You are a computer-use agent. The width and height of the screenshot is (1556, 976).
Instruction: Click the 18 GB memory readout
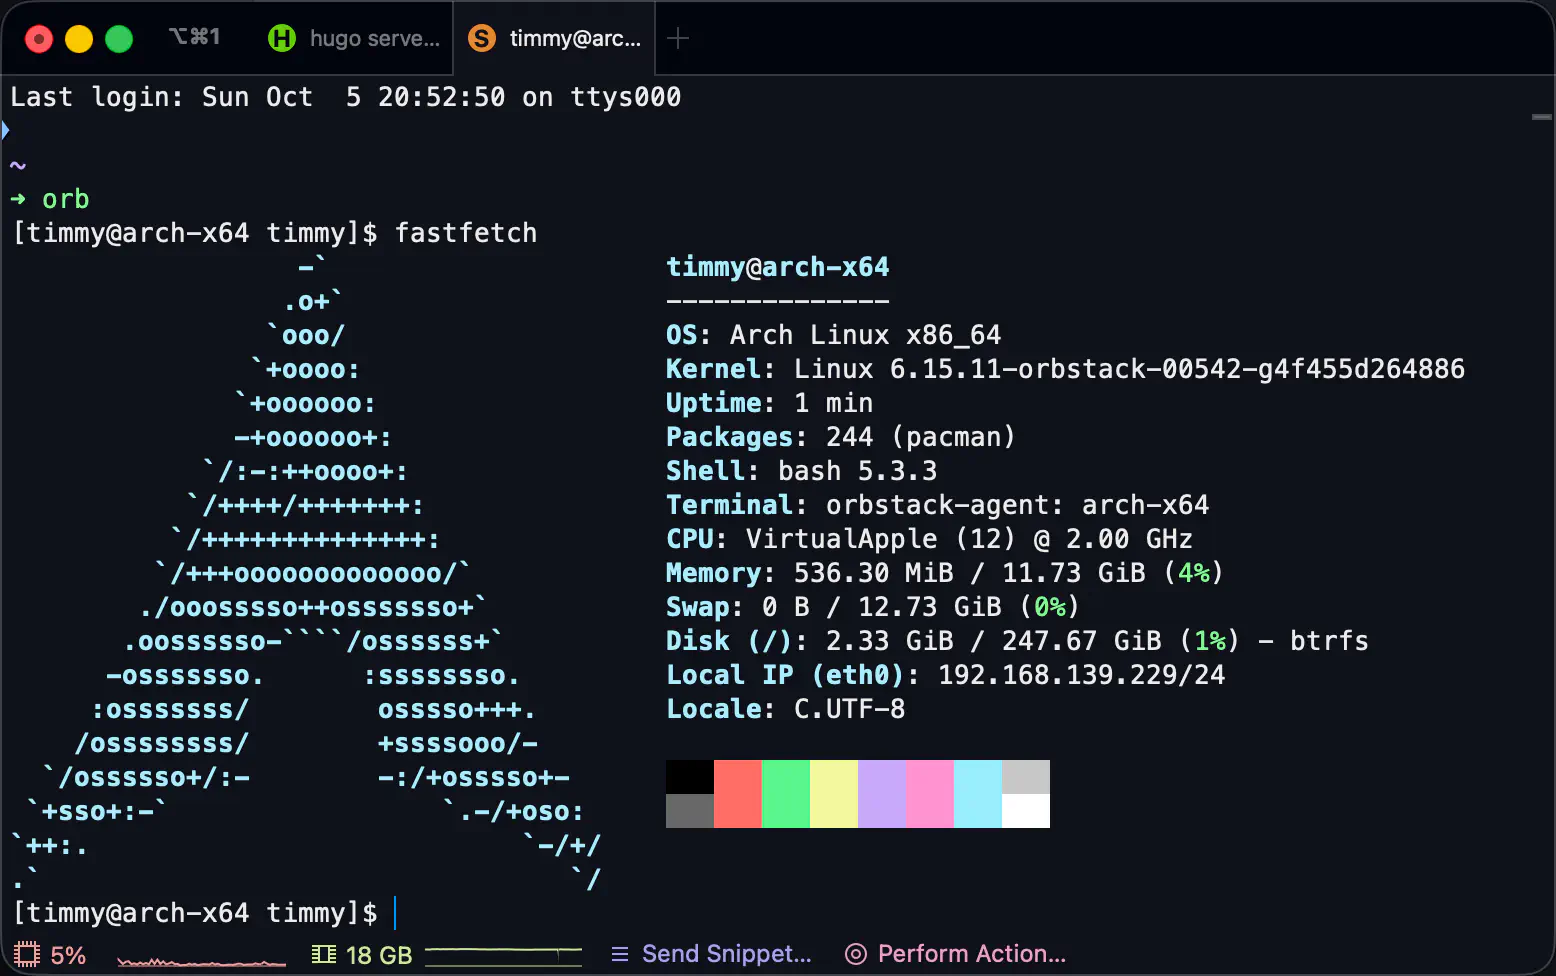[379, 955]
